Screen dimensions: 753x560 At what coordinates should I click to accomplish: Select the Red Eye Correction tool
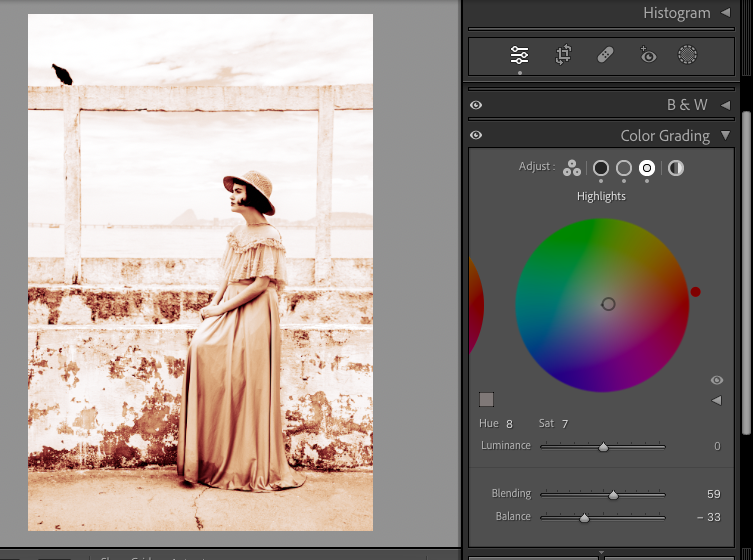pyautogui.click(x=647, y=56)
